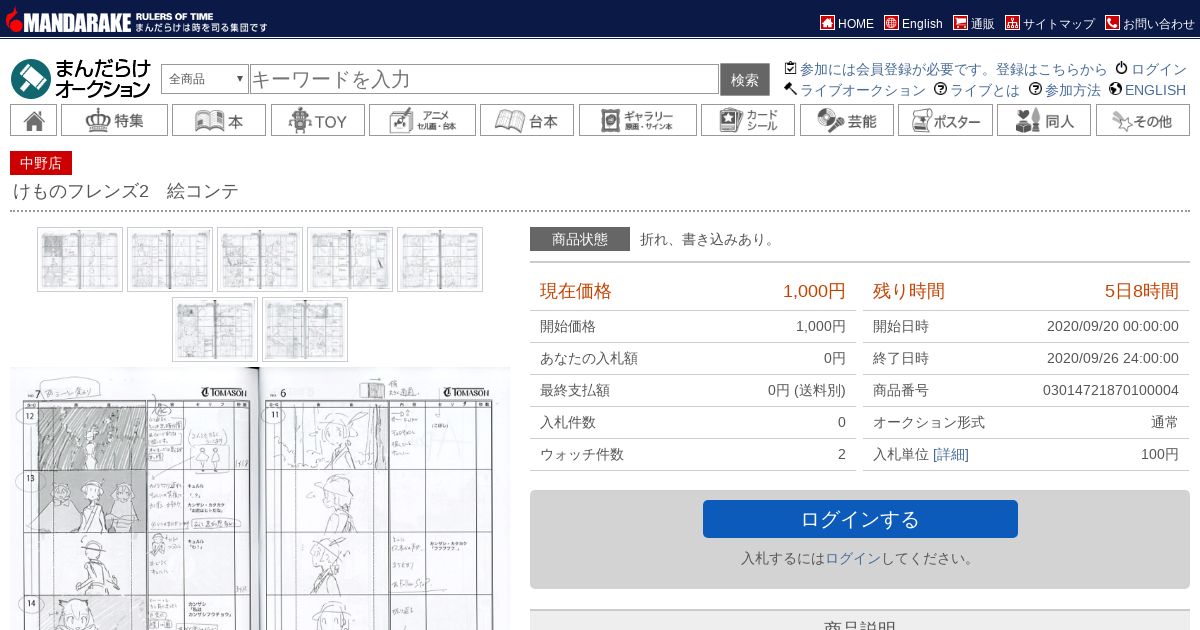Viewport: 1200px width, 630px height.
Task: Open the 全商品 category dropdown
Action: (x=205, y=79)
